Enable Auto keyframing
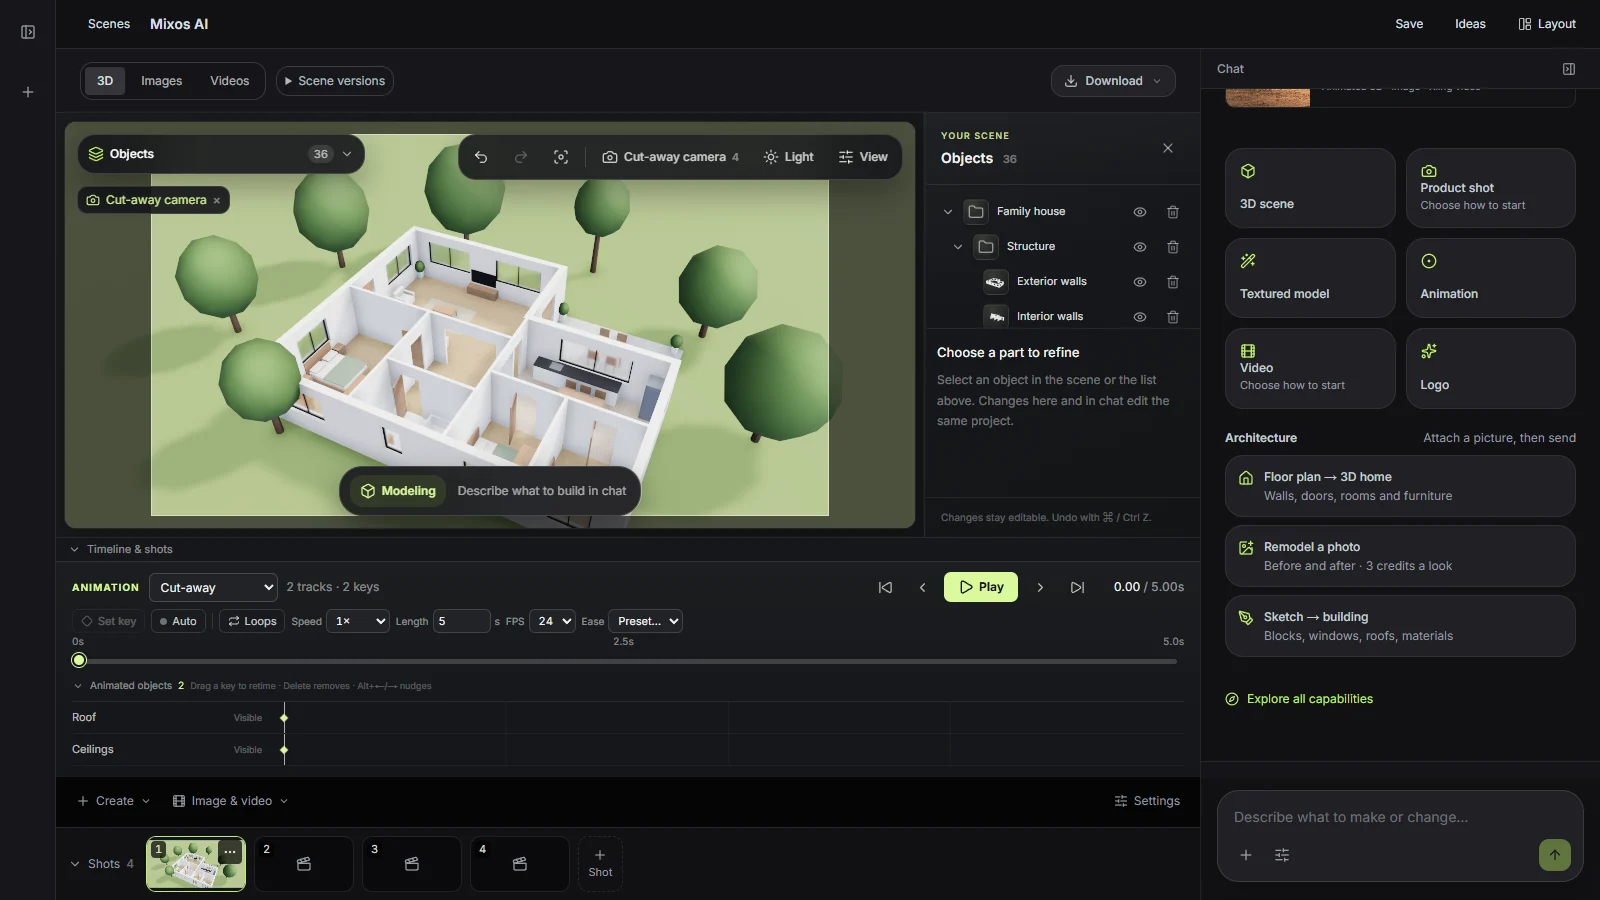Screen dimensions: 1600x900 178,621
